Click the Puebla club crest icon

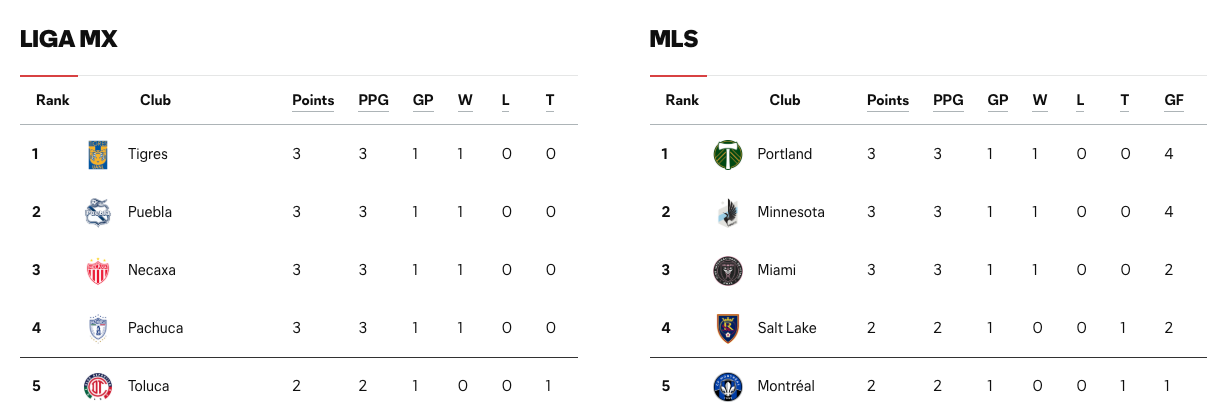[97, 212]
